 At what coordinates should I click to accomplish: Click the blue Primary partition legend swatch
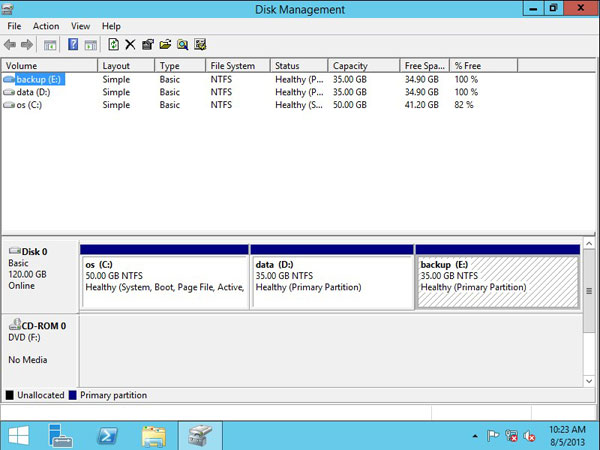pos(73,395)
